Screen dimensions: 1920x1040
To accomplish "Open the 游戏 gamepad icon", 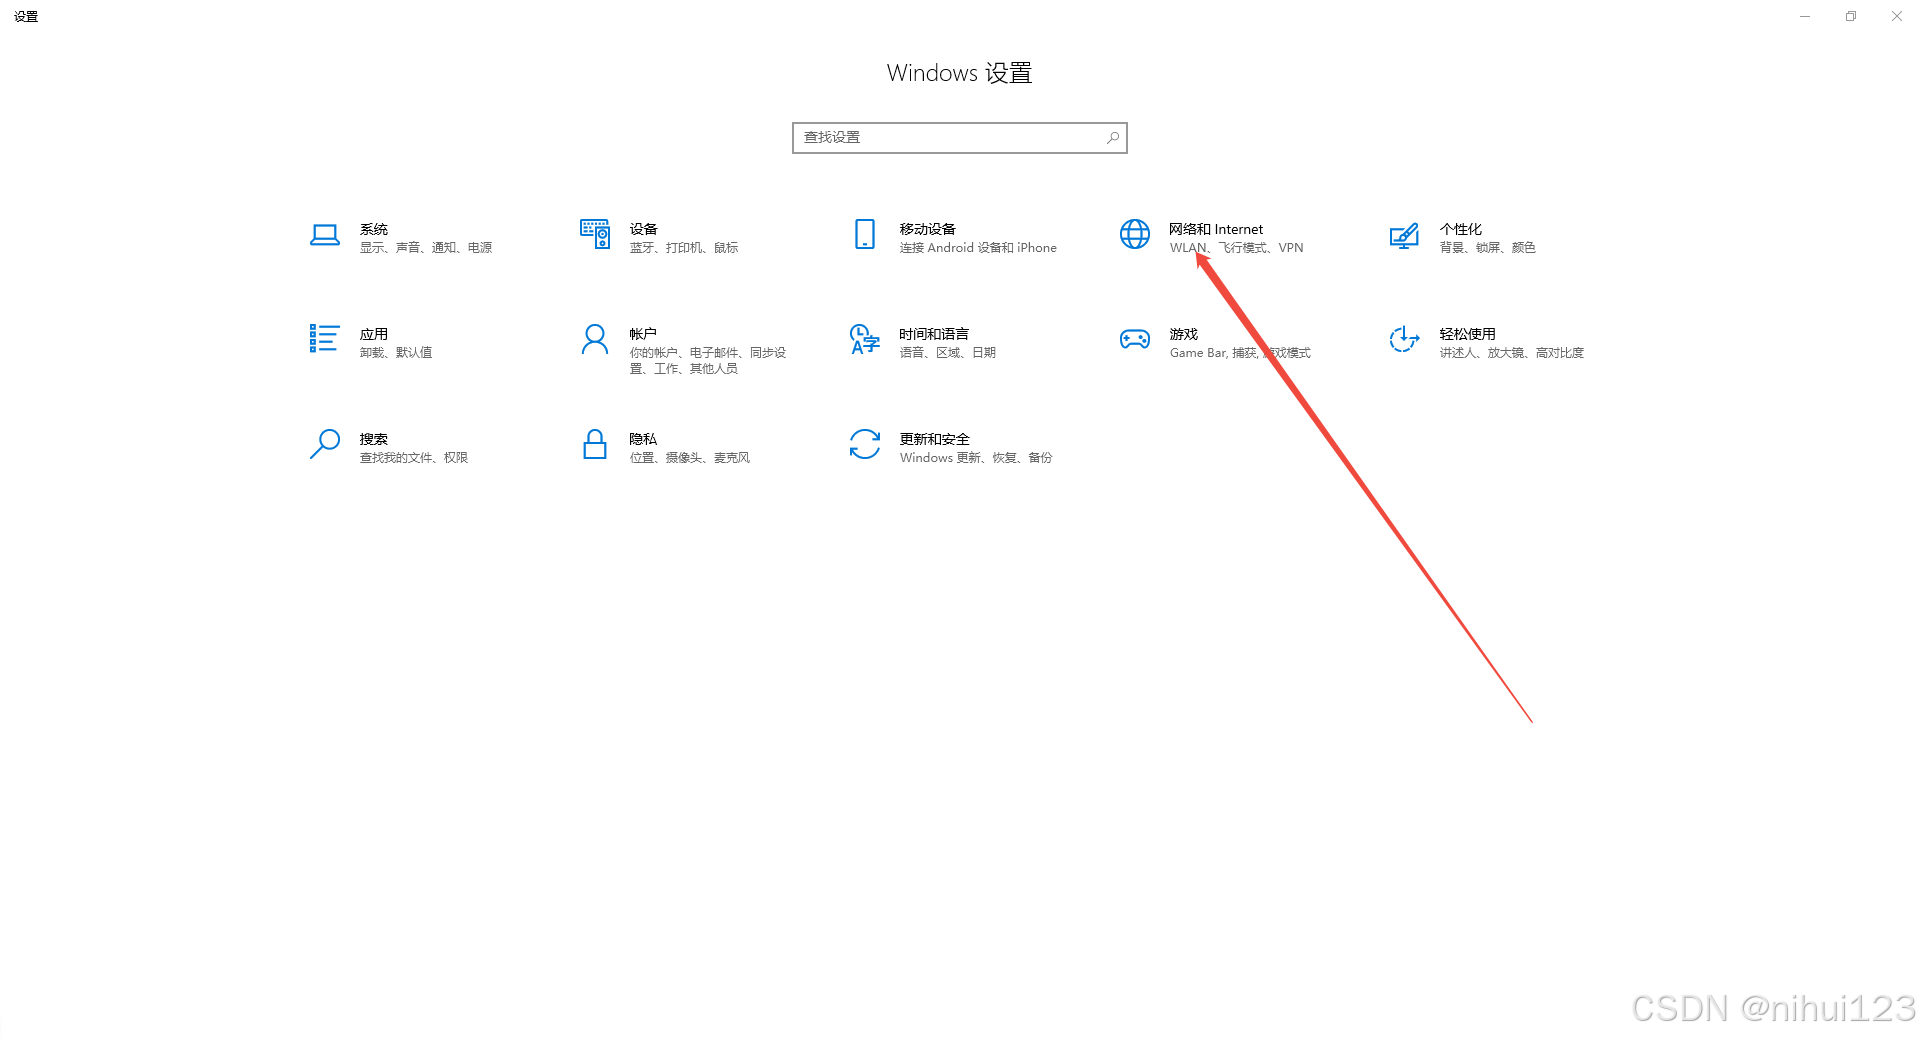I will (x=1135, y=339).
